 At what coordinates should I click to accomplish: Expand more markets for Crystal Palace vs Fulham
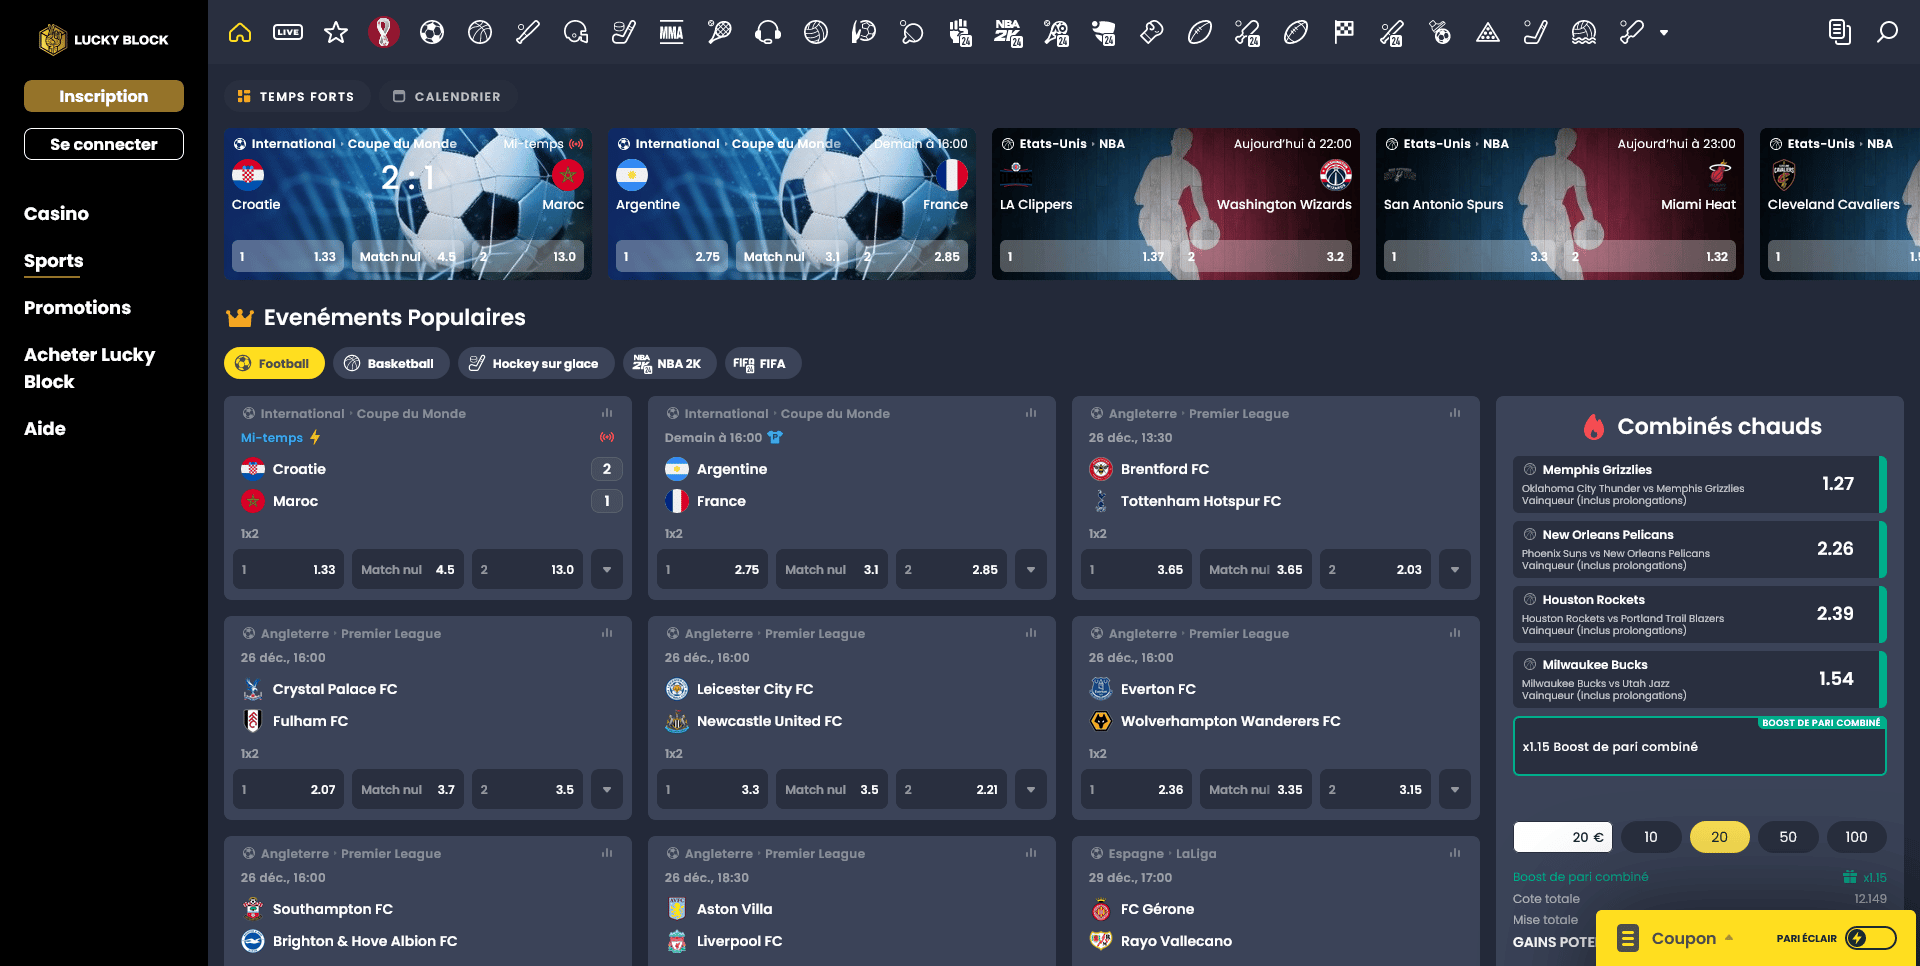(607, 789)
